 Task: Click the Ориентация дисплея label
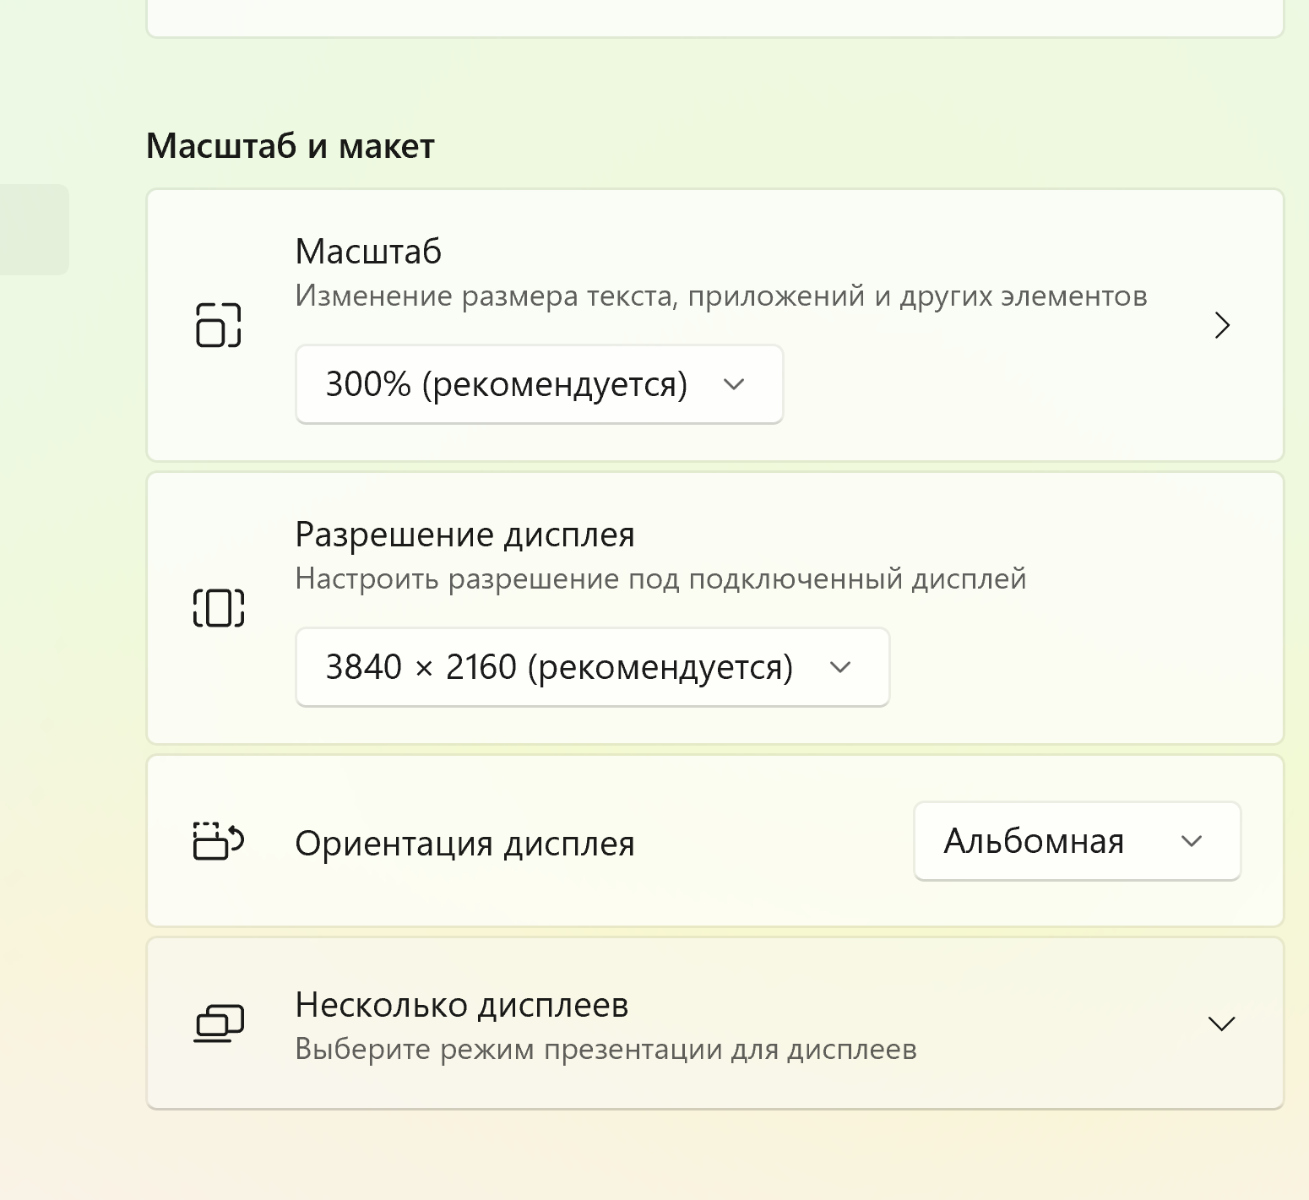click(x=465, y=844)
